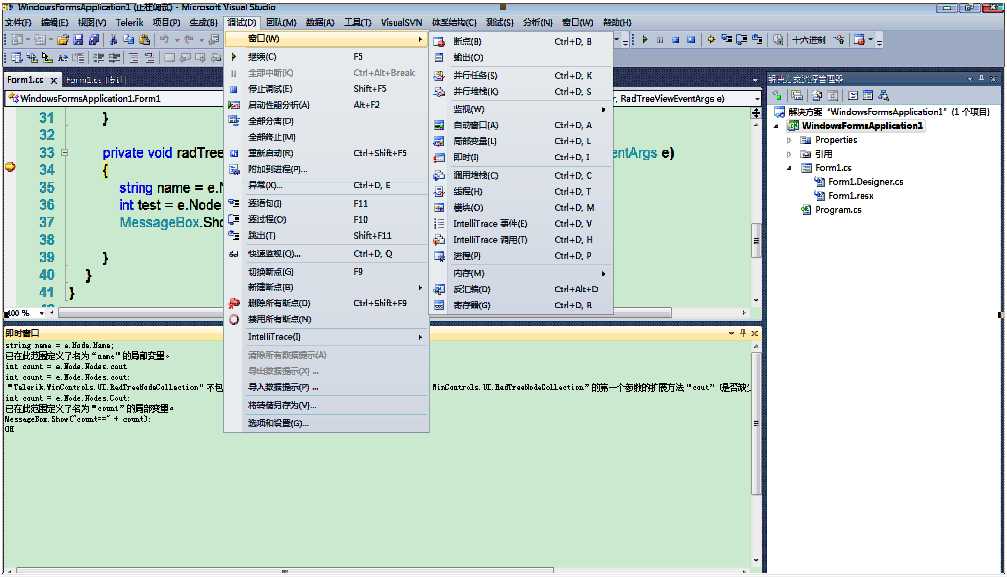
Task: Open the Telerik menu
Action: [129, 22]
